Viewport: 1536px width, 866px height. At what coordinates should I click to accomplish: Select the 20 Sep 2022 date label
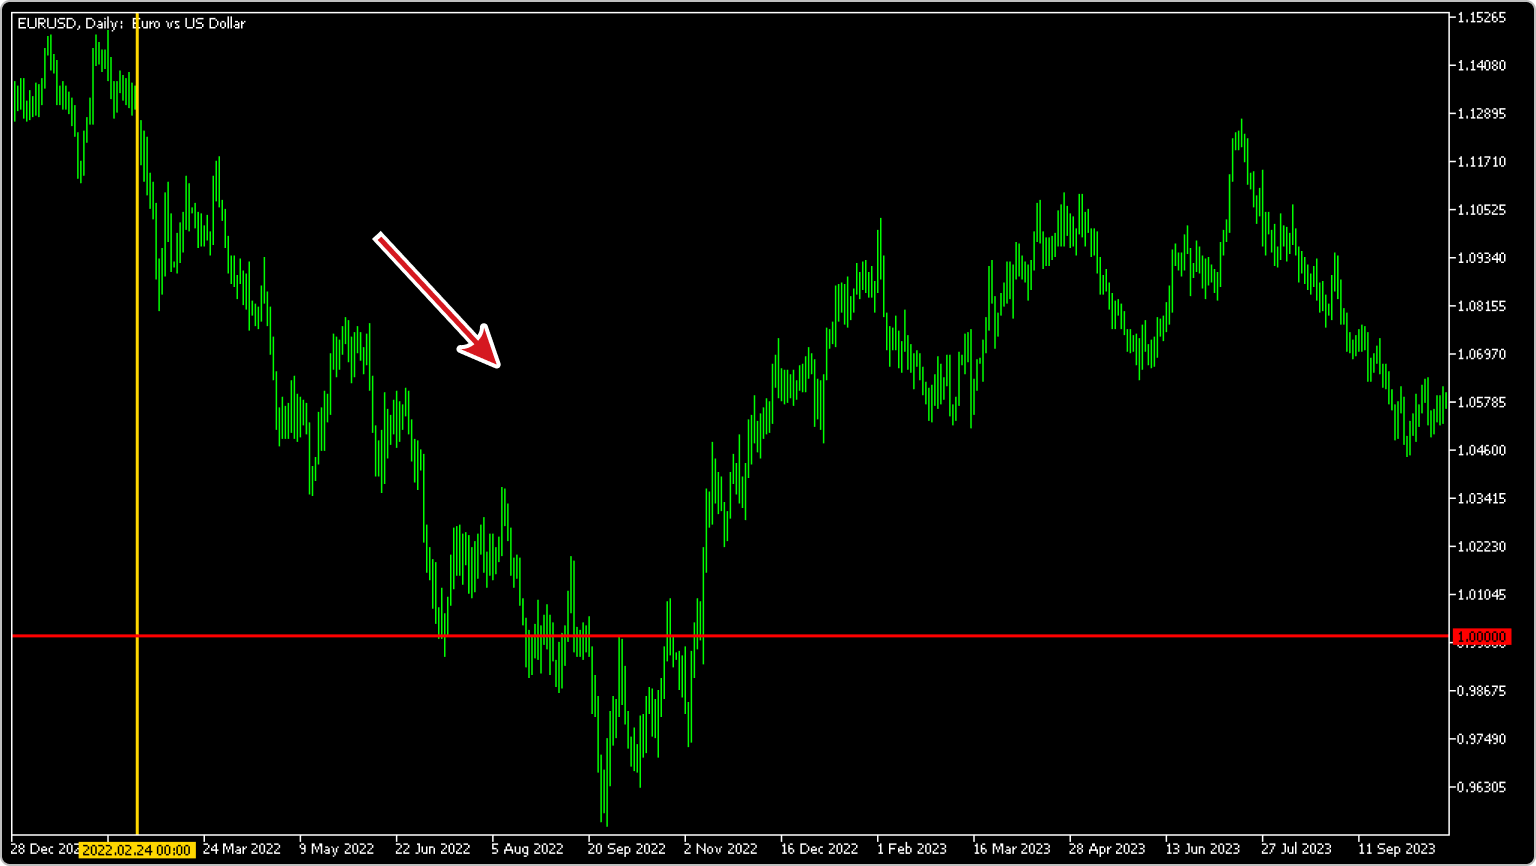tap(626, 849)
